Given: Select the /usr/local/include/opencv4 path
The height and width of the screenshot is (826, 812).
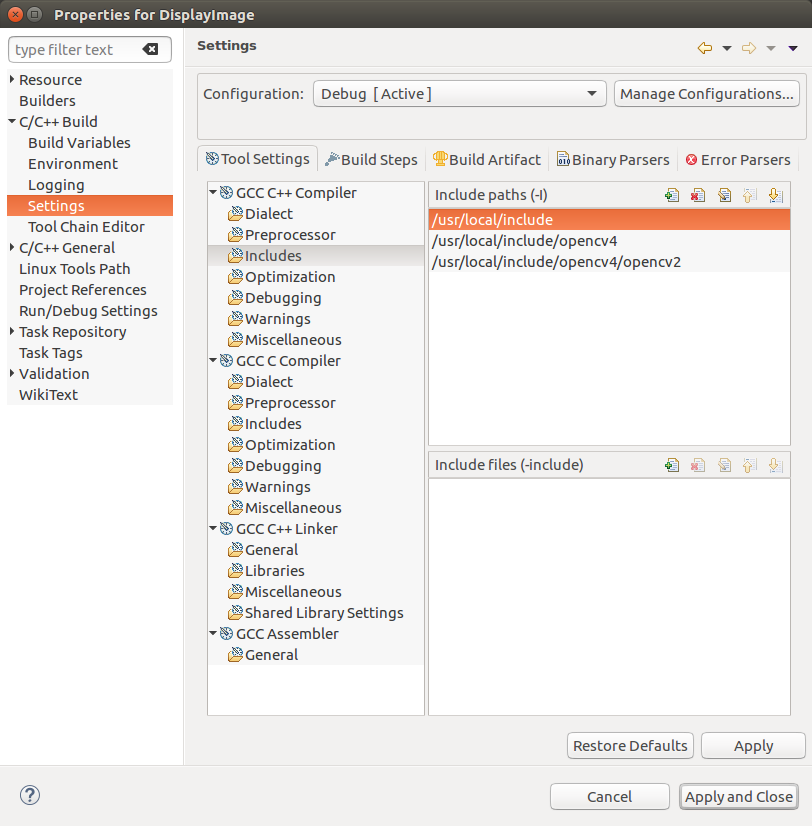Looking at the screenshot, I should [610, 241].
